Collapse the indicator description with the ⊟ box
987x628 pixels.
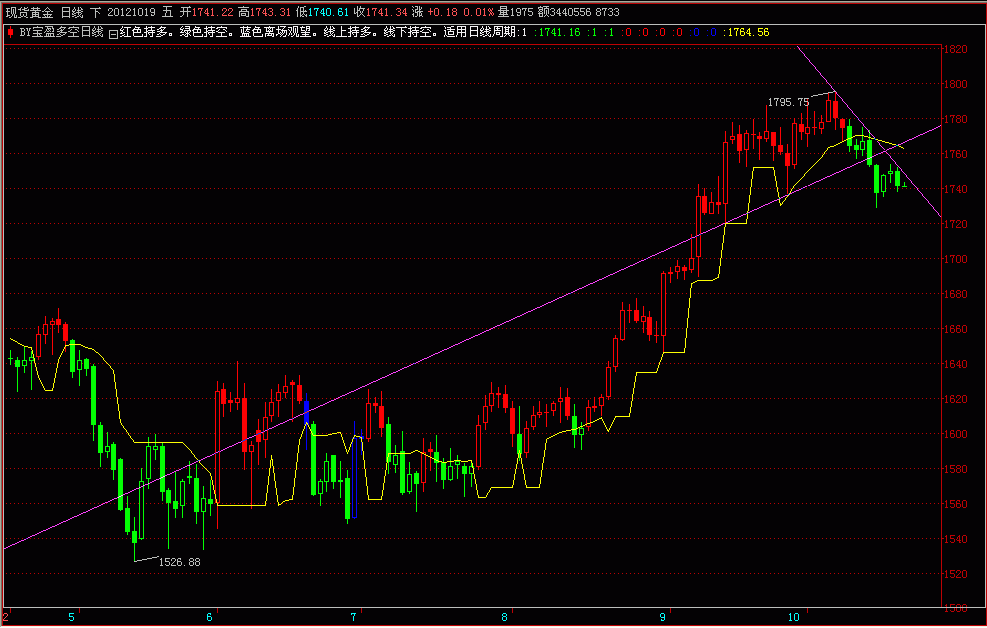[113, 33]
